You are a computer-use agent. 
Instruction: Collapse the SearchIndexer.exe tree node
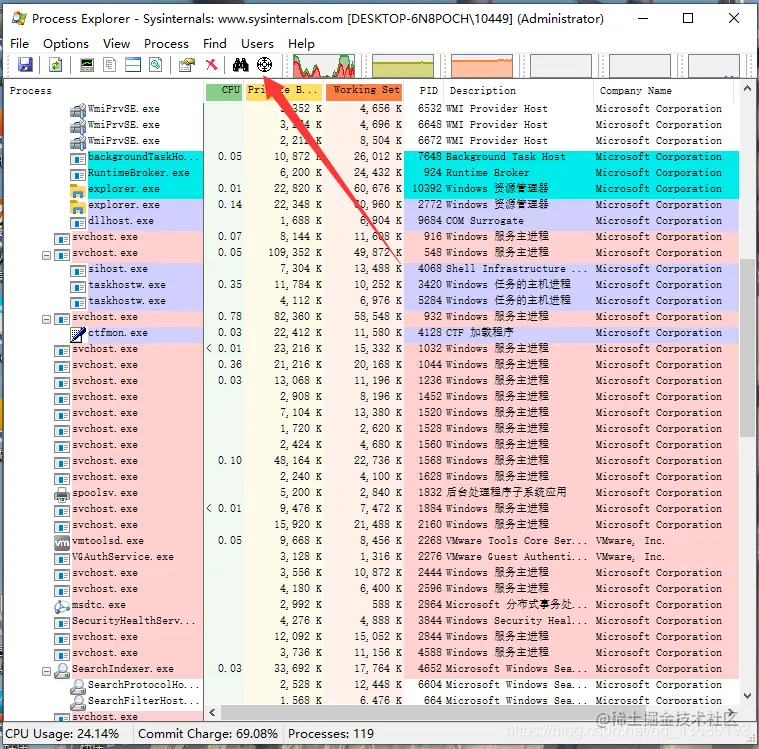click(46, 671)
